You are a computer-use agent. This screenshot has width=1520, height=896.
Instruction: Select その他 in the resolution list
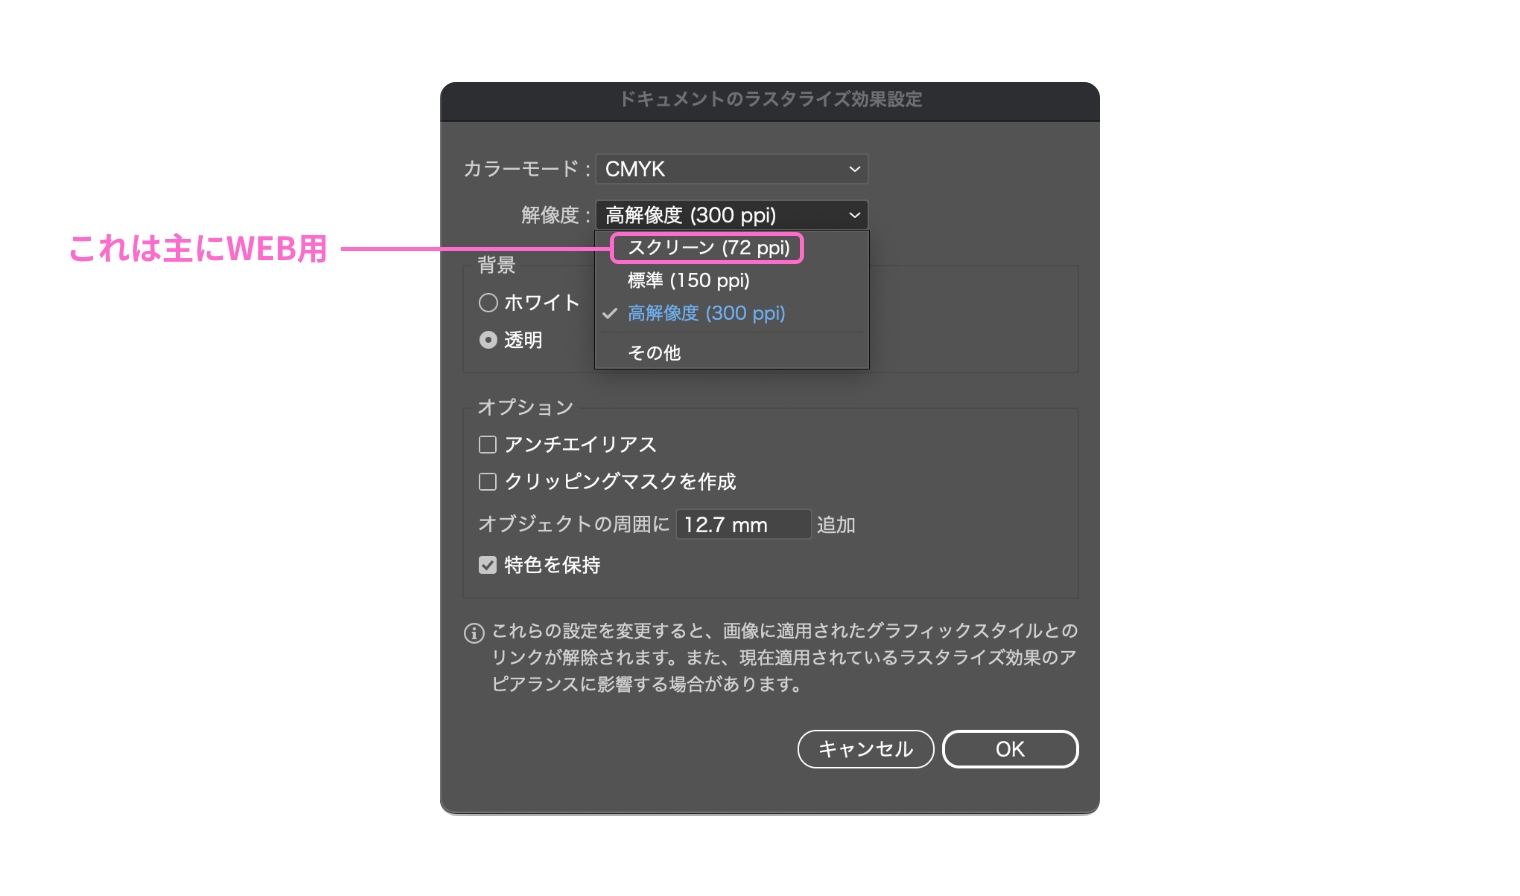(x=654, y=353)
